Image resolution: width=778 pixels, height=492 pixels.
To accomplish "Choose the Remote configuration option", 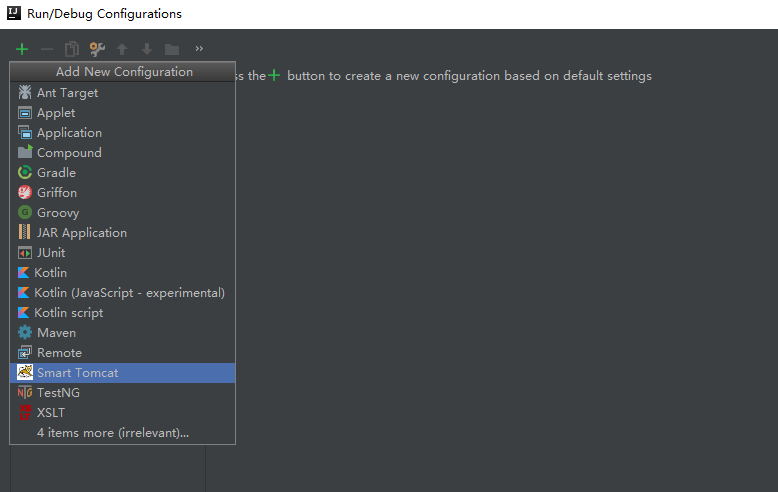I will pos(59,353).
